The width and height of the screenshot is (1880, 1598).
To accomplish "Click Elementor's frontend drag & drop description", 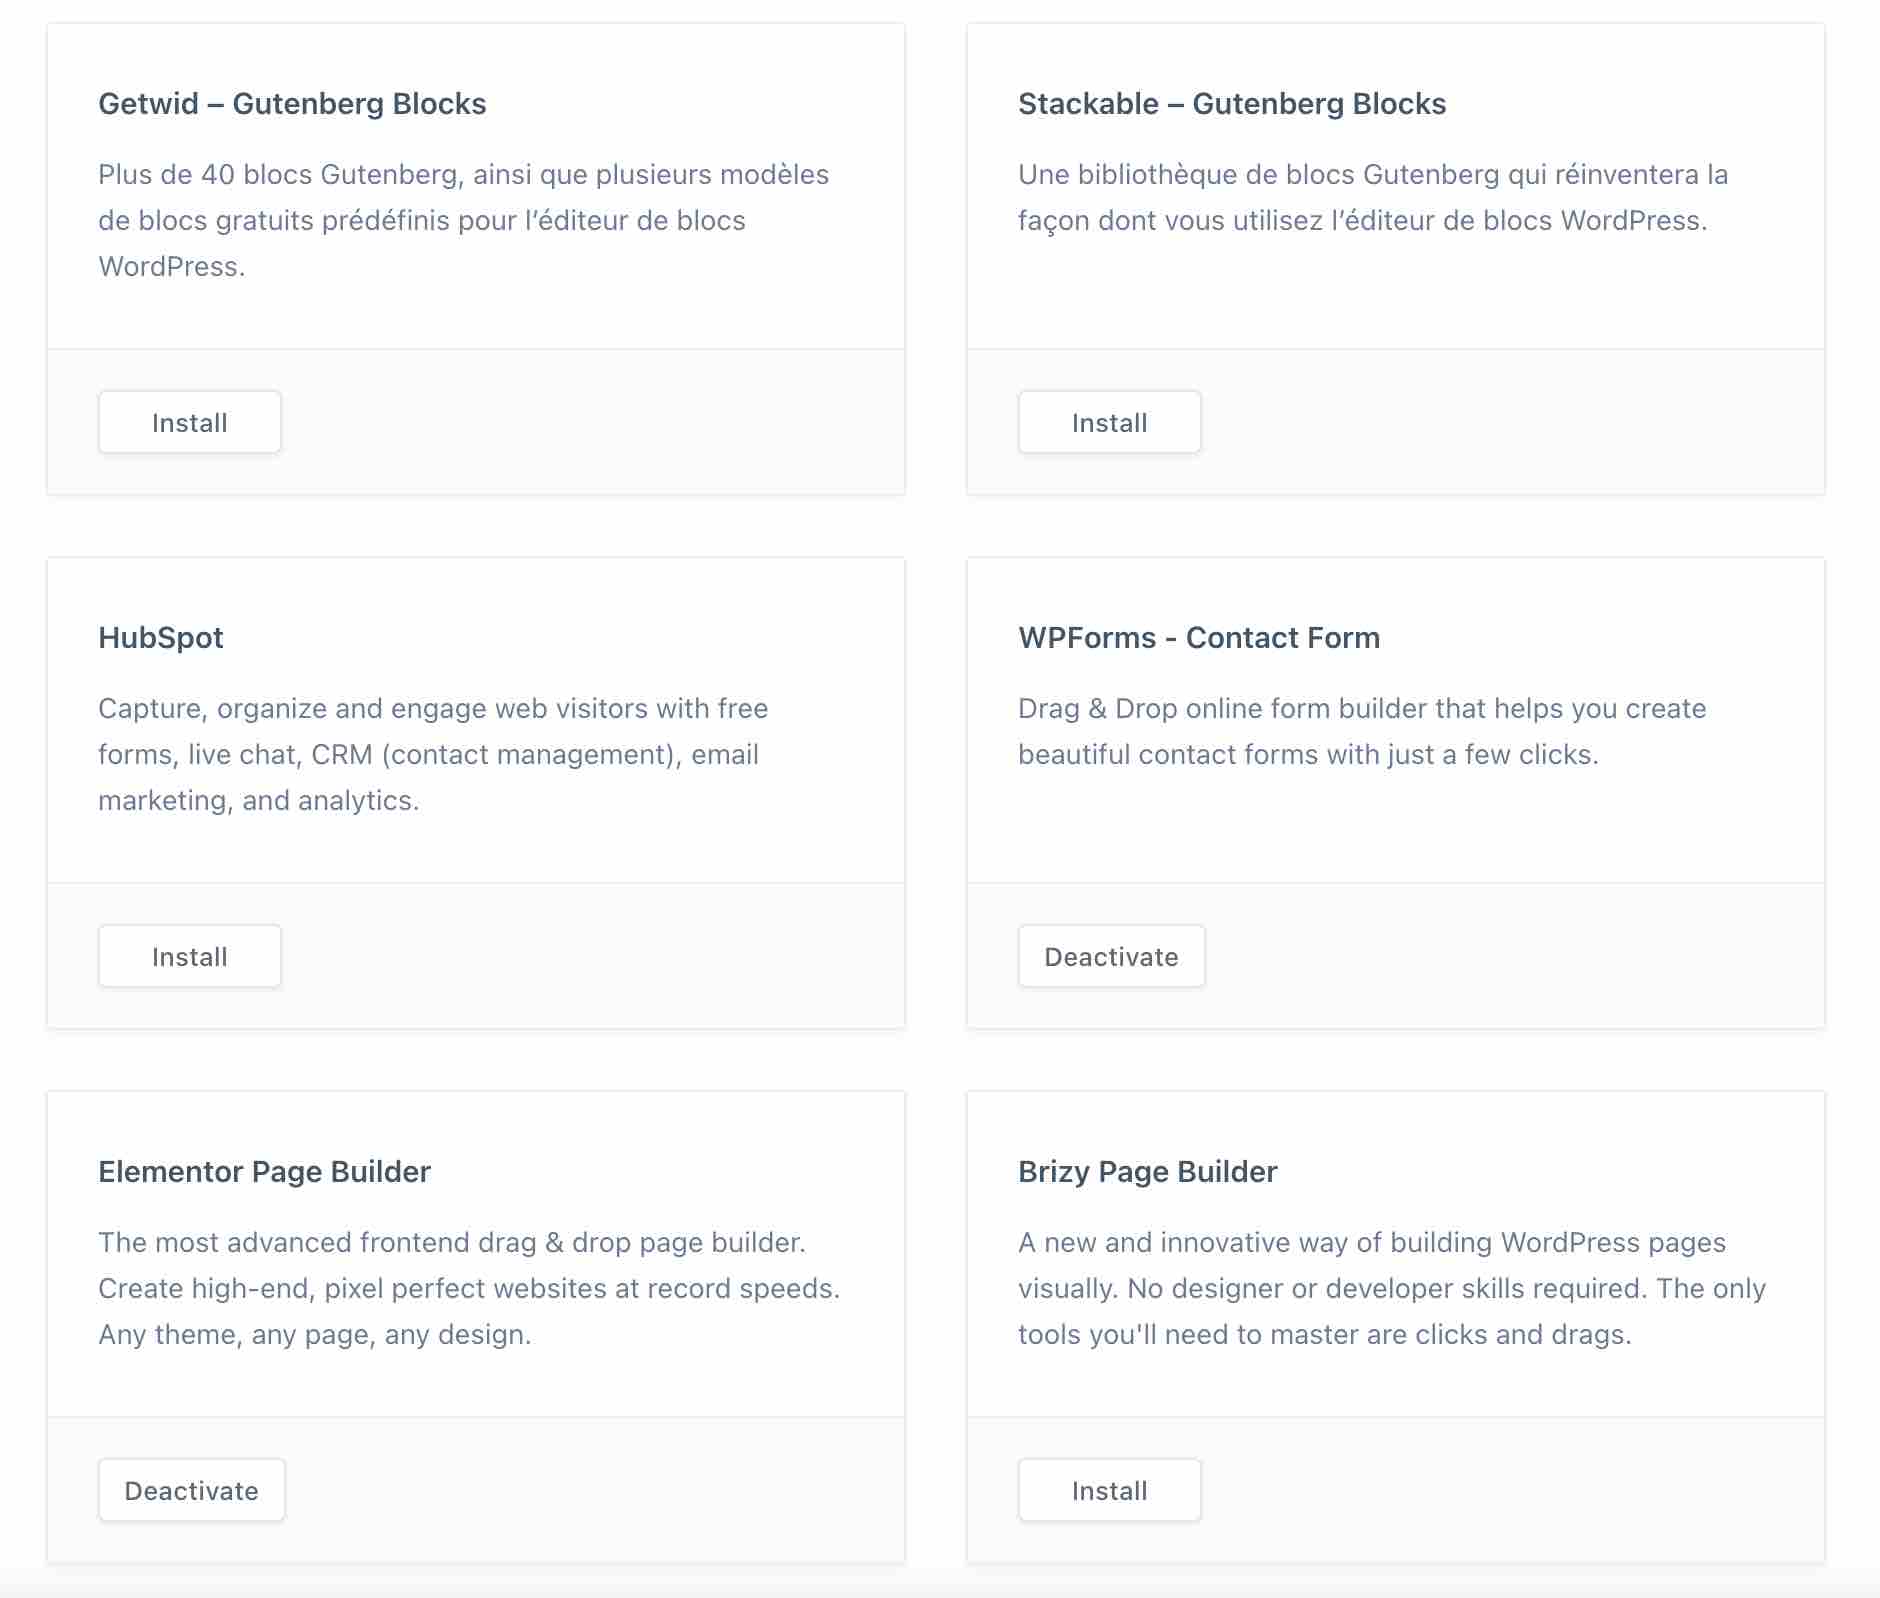I will pyautogui.click(x=468, y=1288).
